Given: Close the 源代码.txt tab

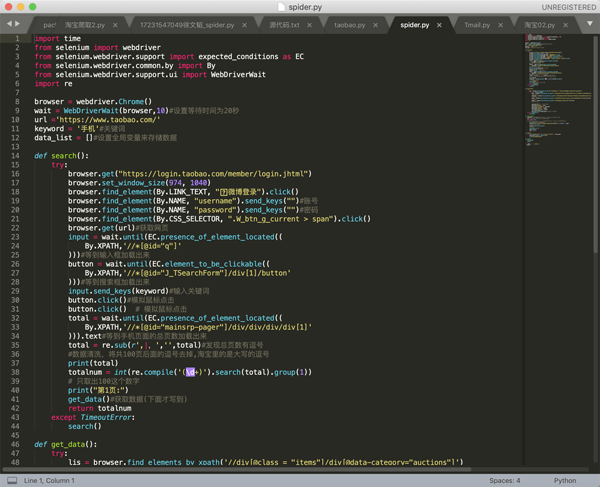Looking at the screenshot, I should (x=309, y=25).
